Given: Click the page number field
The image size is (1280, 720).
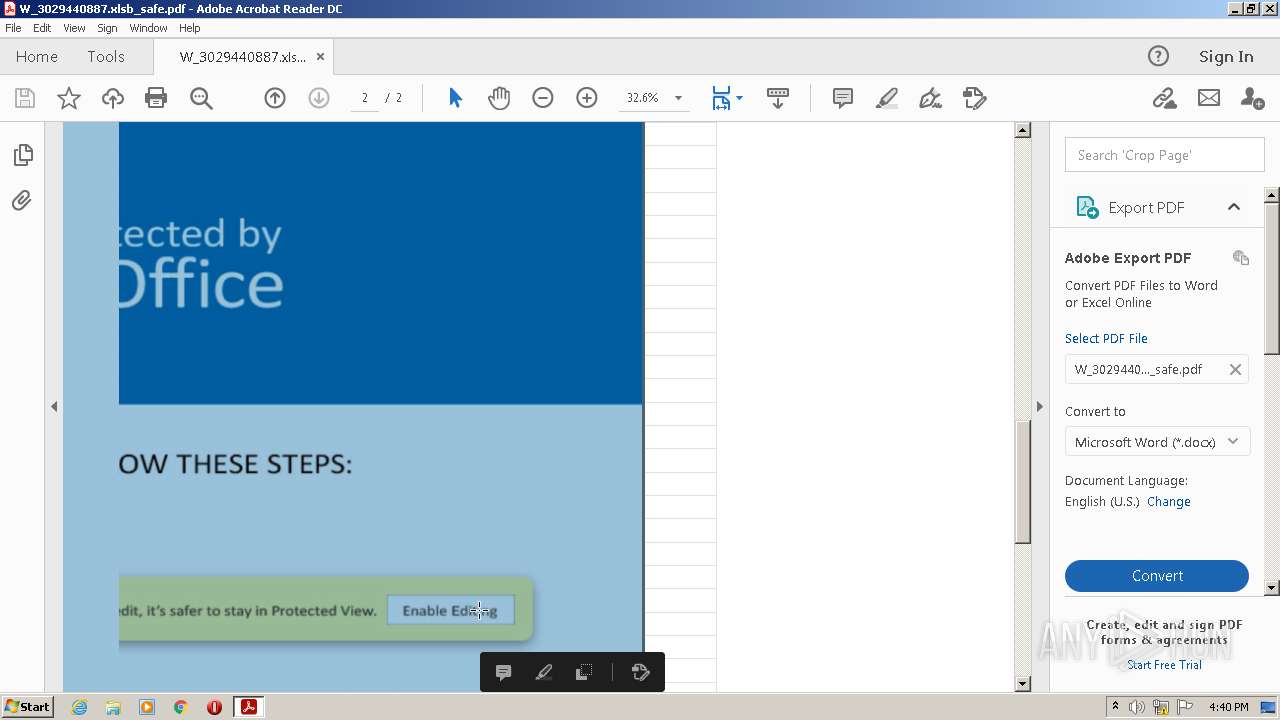Looking at the screenshot, I should coord(365,98).
